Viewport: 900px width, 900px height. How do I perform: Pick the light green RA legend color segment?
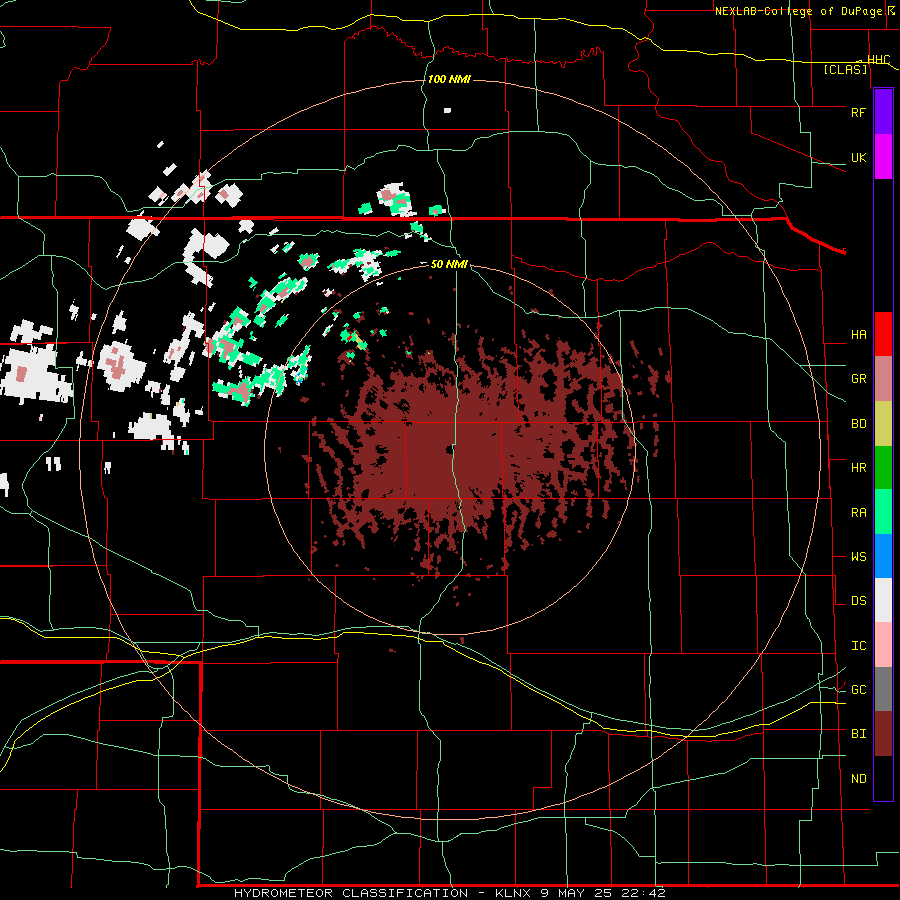(883, 512)
